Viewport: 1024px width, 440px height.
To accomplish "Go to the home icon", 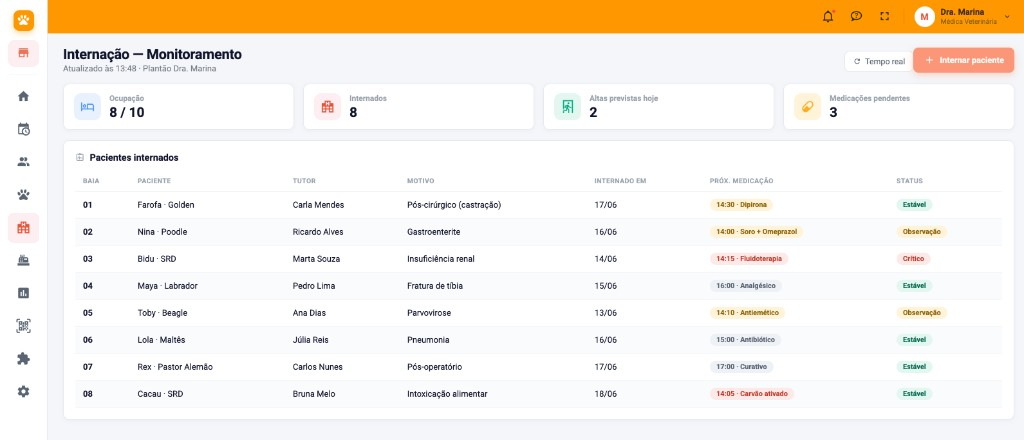I will pyautogui.click(x=24, y=96).
